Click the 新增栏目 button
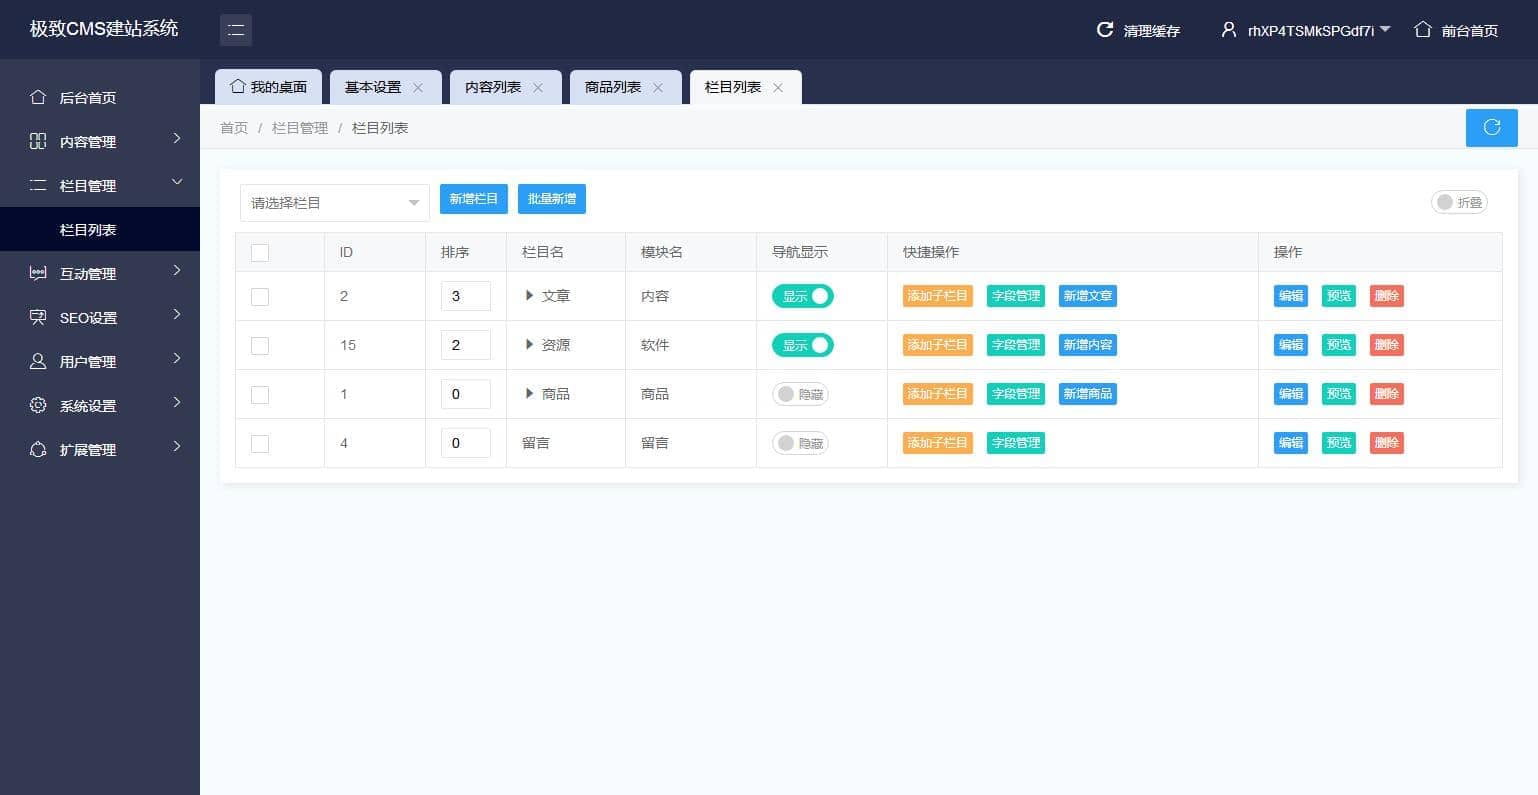This screenshot has height=795, width=1538. coord(474,199)
